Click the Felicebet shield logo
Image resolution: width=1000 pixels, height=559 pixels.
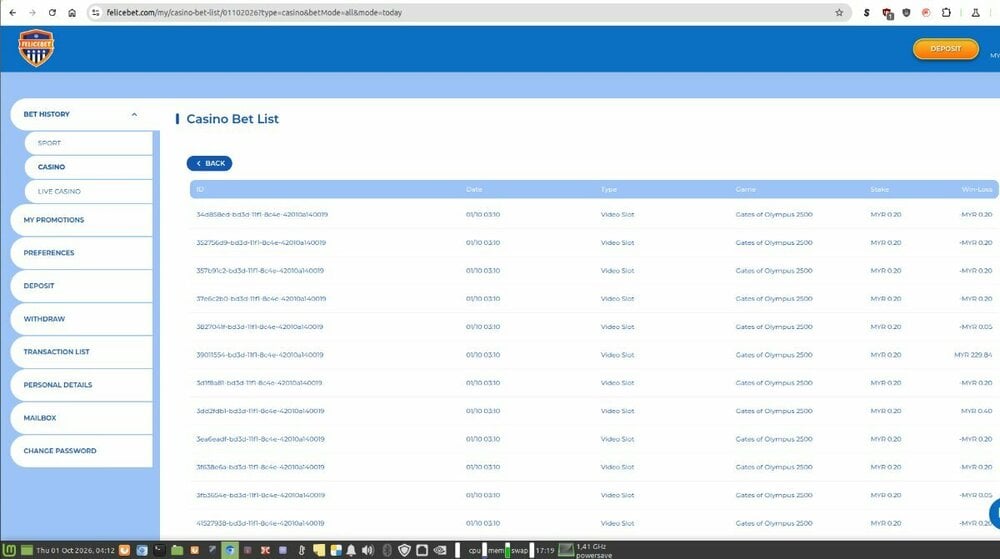click(36, 48)
